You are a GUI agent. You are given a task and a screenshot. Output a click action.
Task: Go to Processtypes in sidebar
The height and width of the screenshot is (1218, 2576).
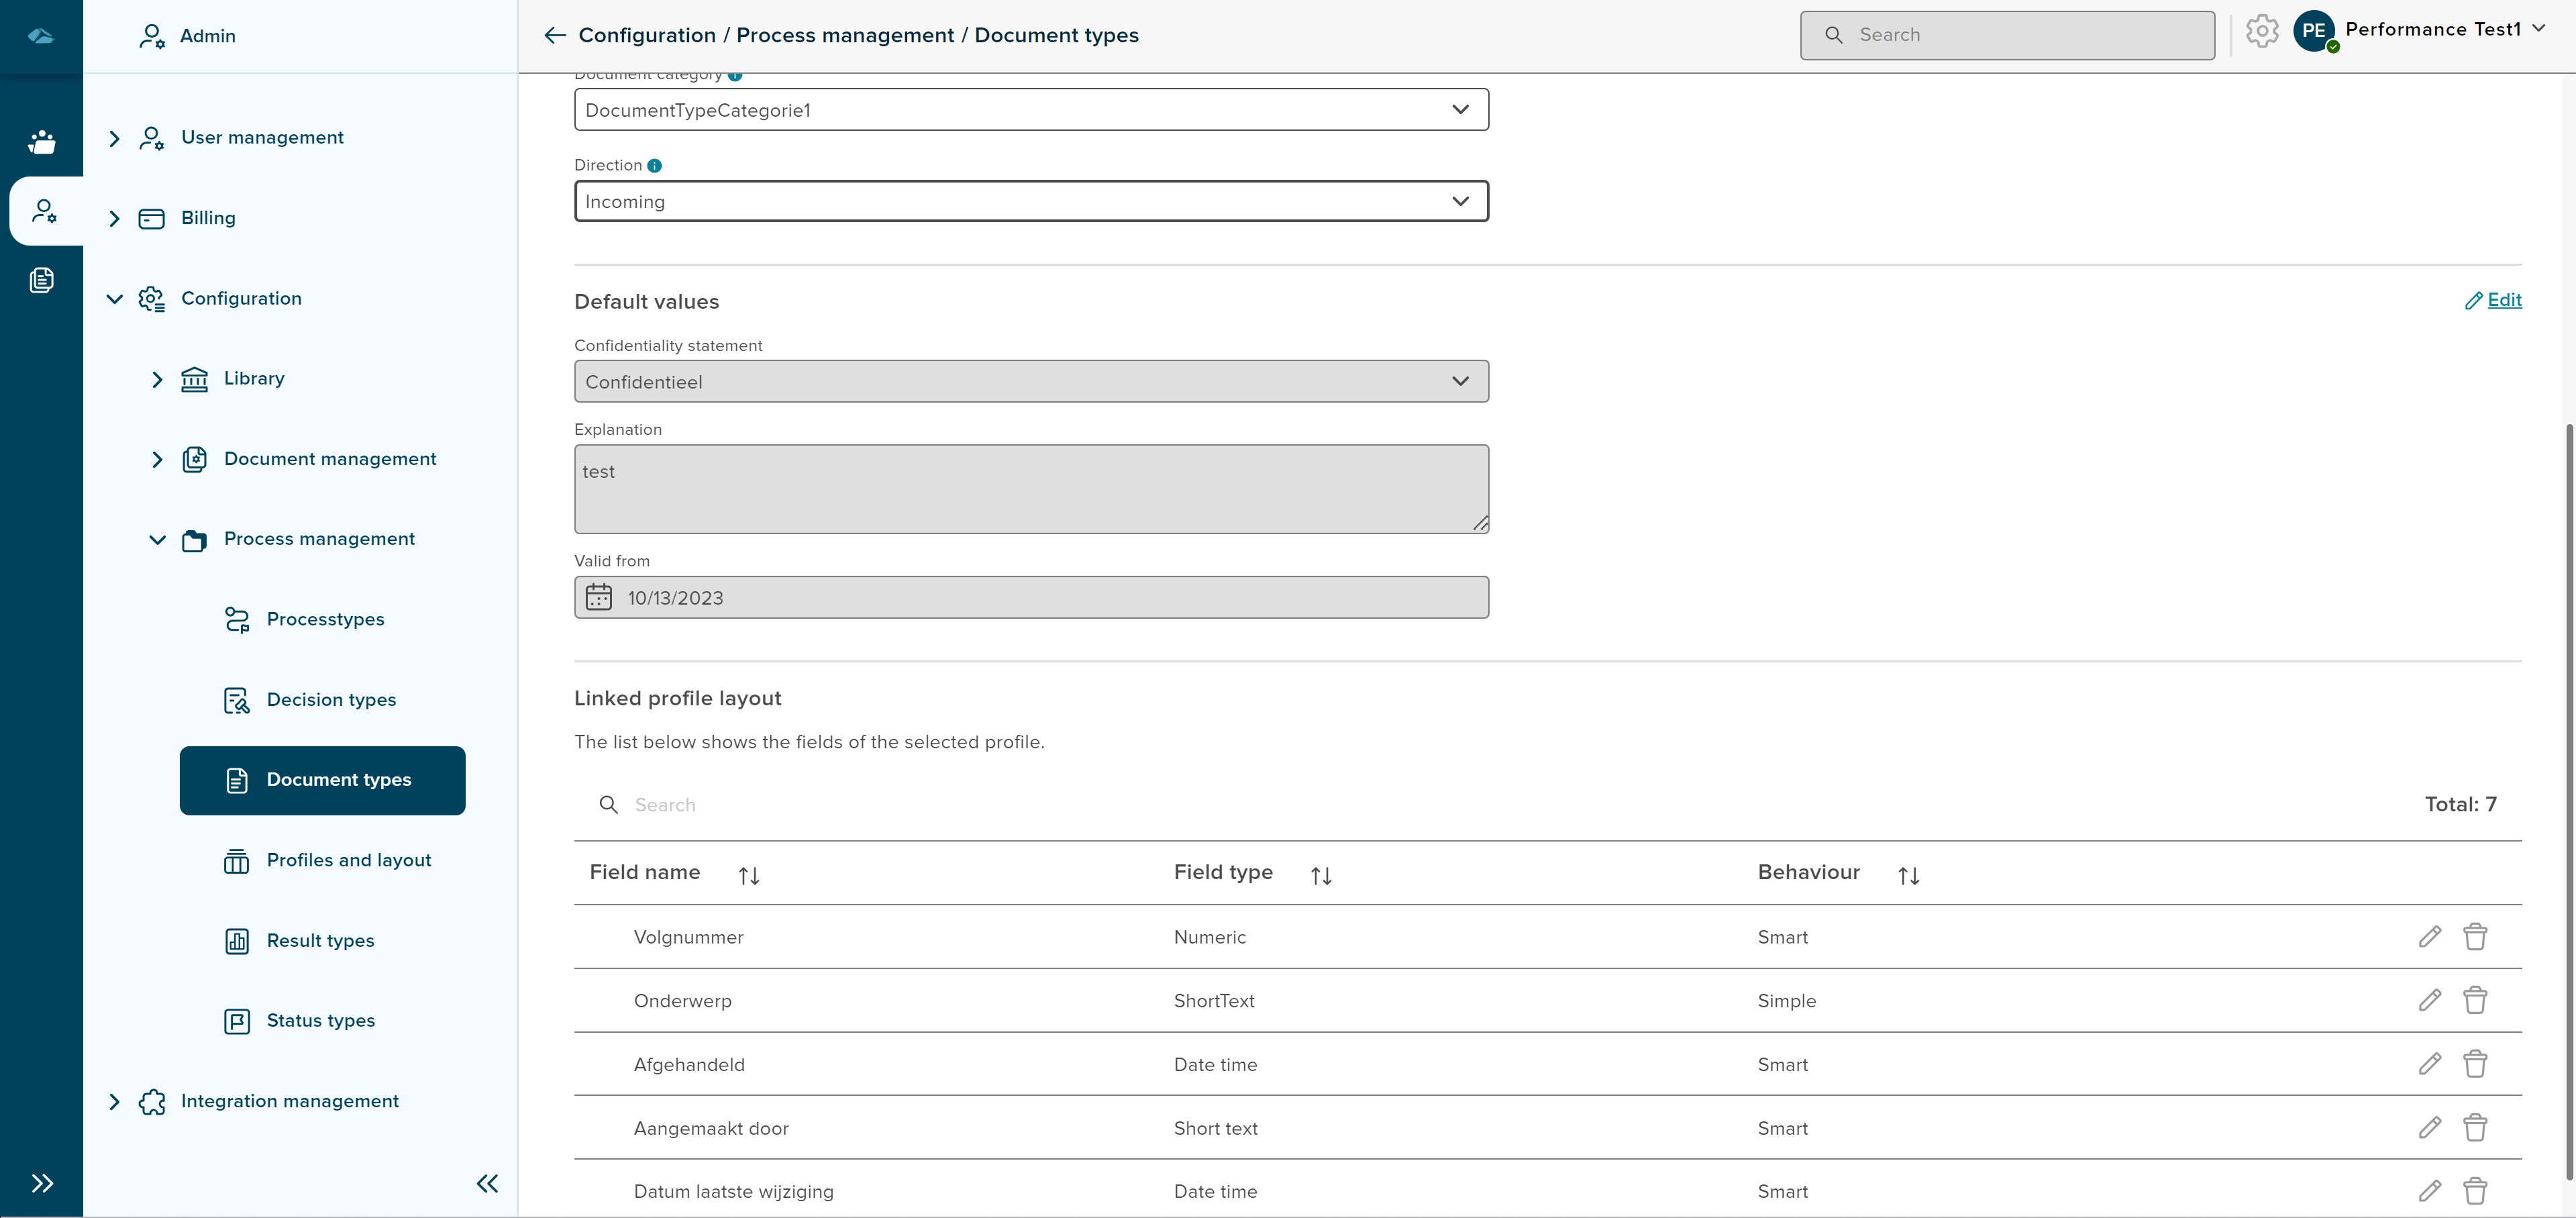[x=325, y=619]
